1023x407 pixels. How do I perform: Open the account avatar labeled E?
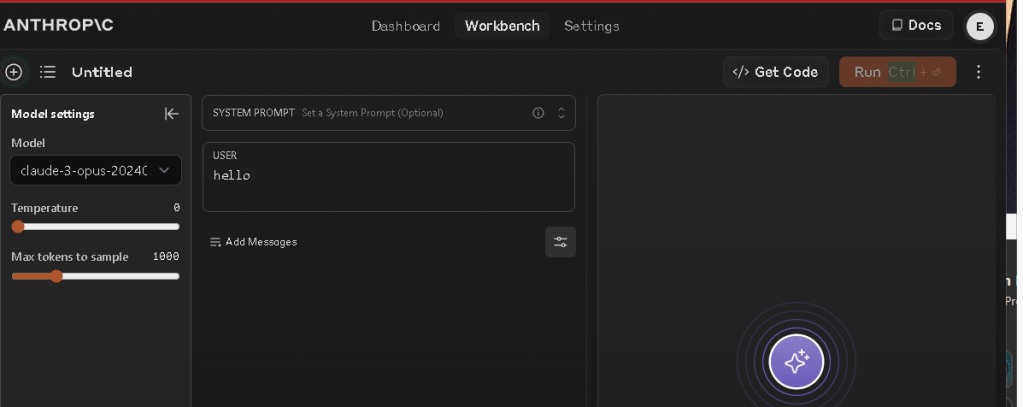pyautogui.click(x=979, y=27)
